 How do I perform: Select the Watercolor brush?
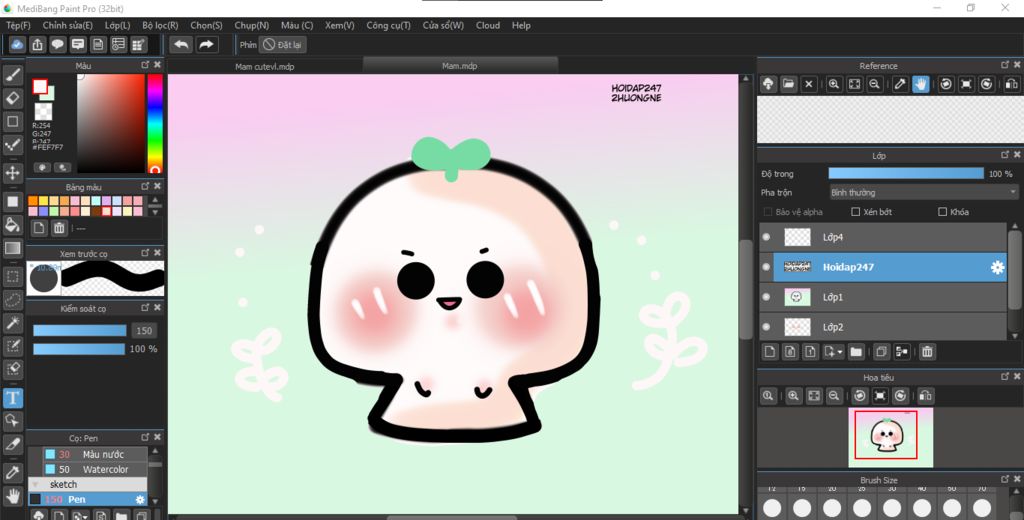(x=95, y=470)
